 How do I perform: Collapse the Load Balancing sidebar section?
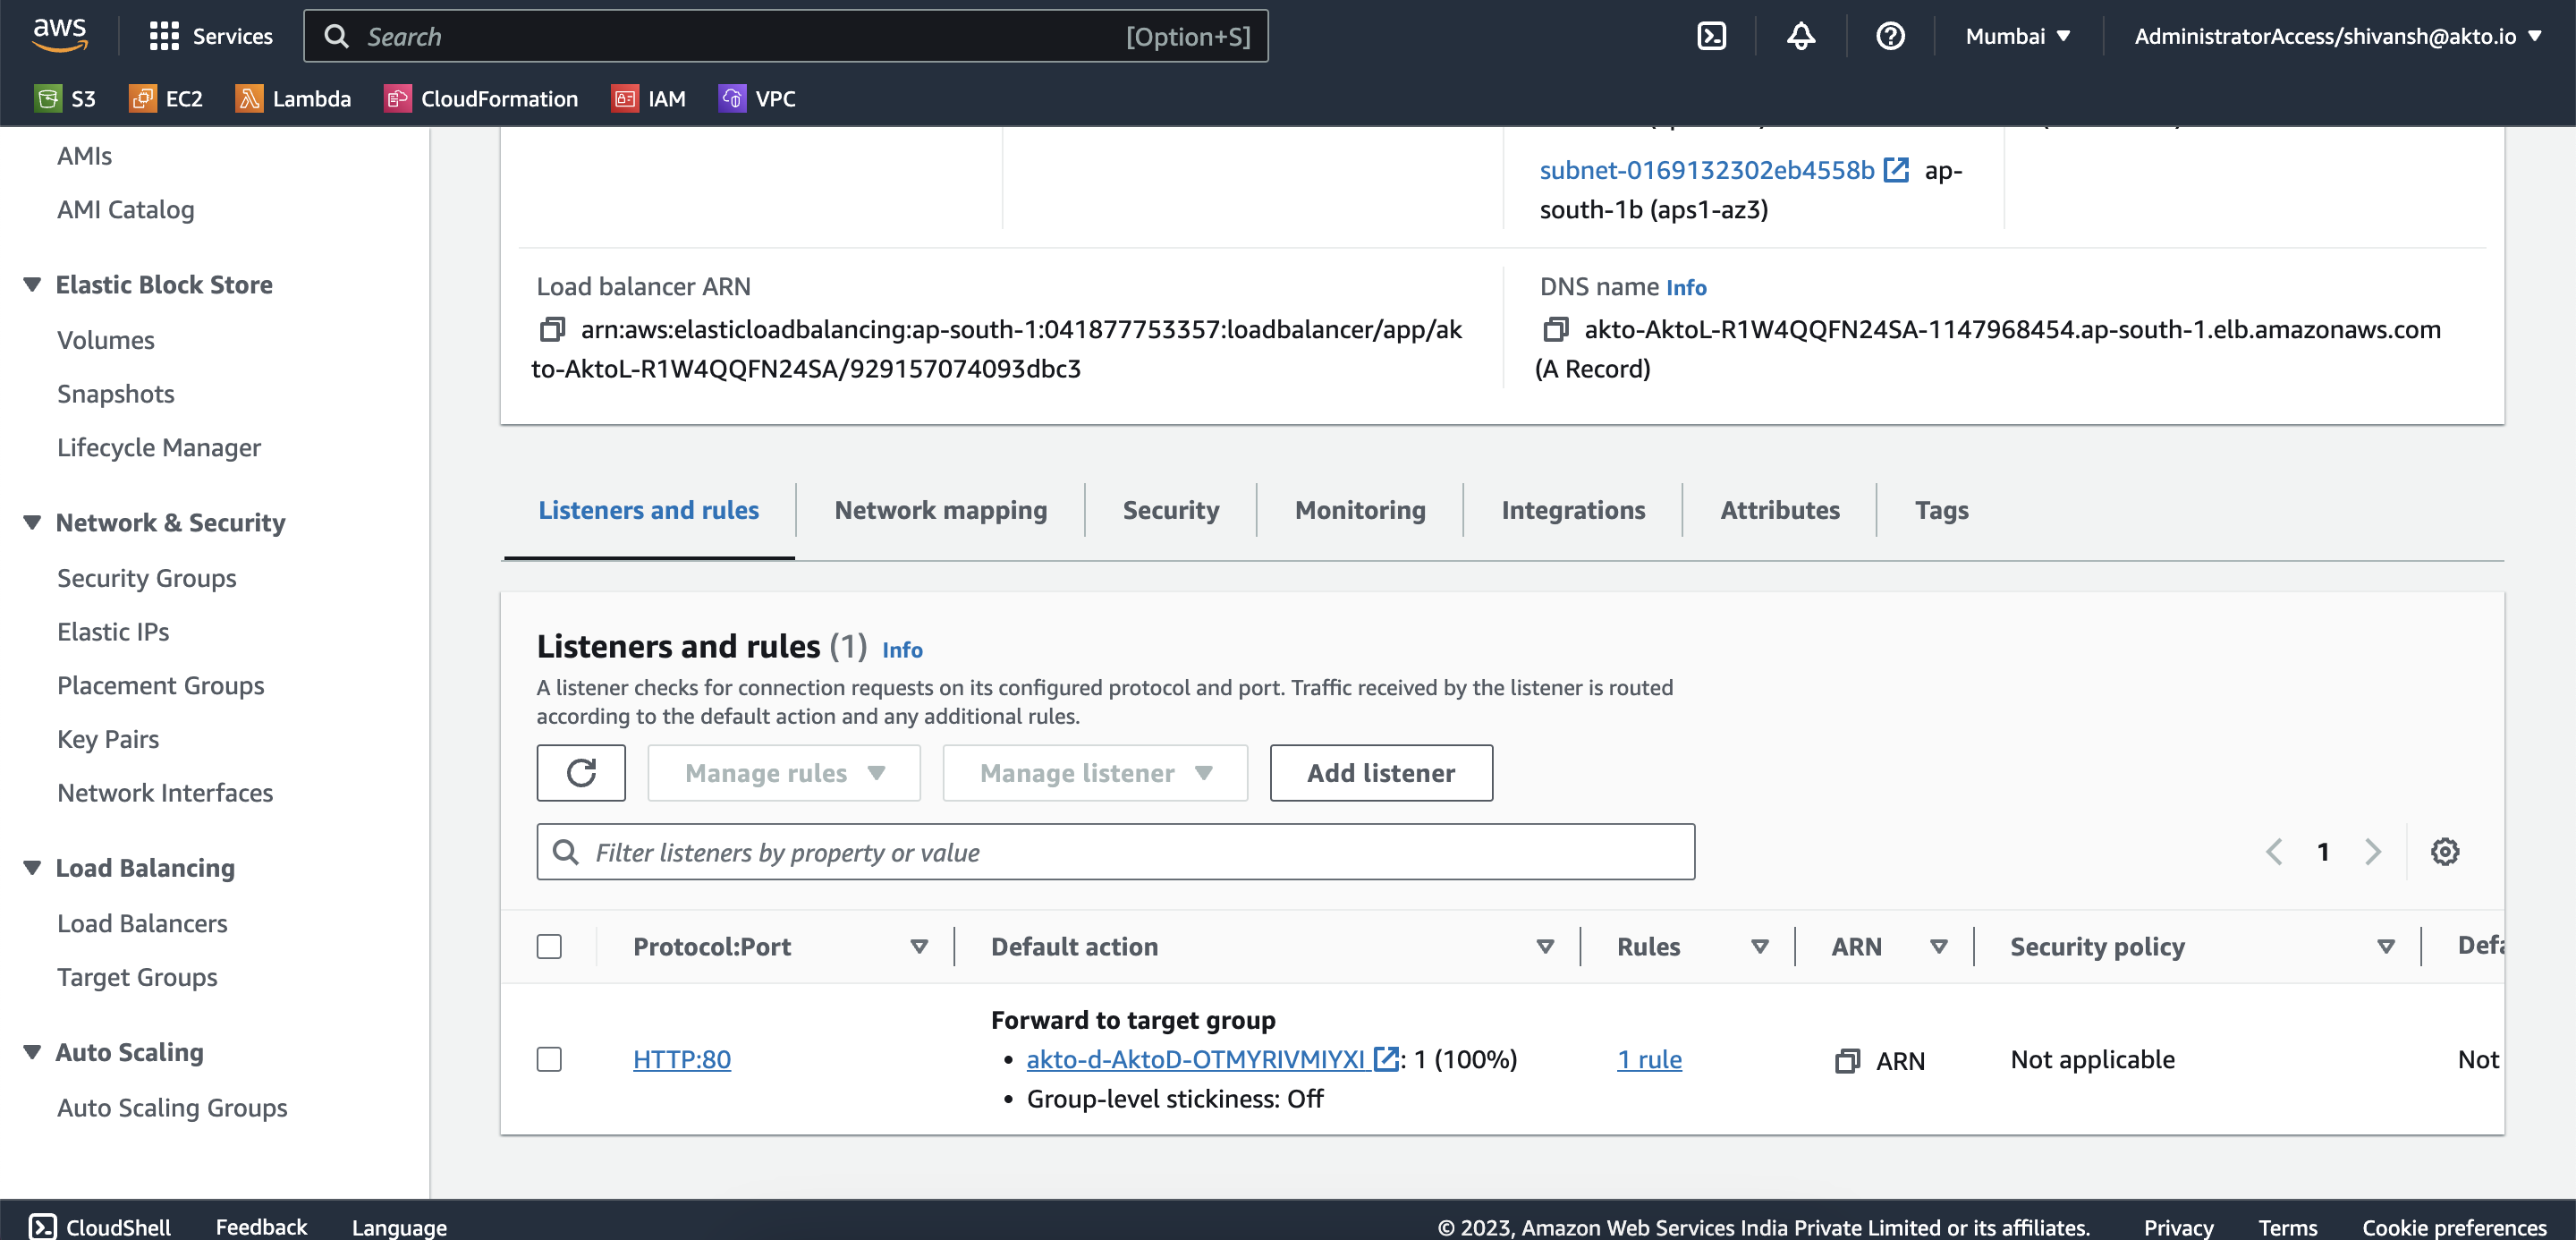pyautogui.click(x=31, y=867)
